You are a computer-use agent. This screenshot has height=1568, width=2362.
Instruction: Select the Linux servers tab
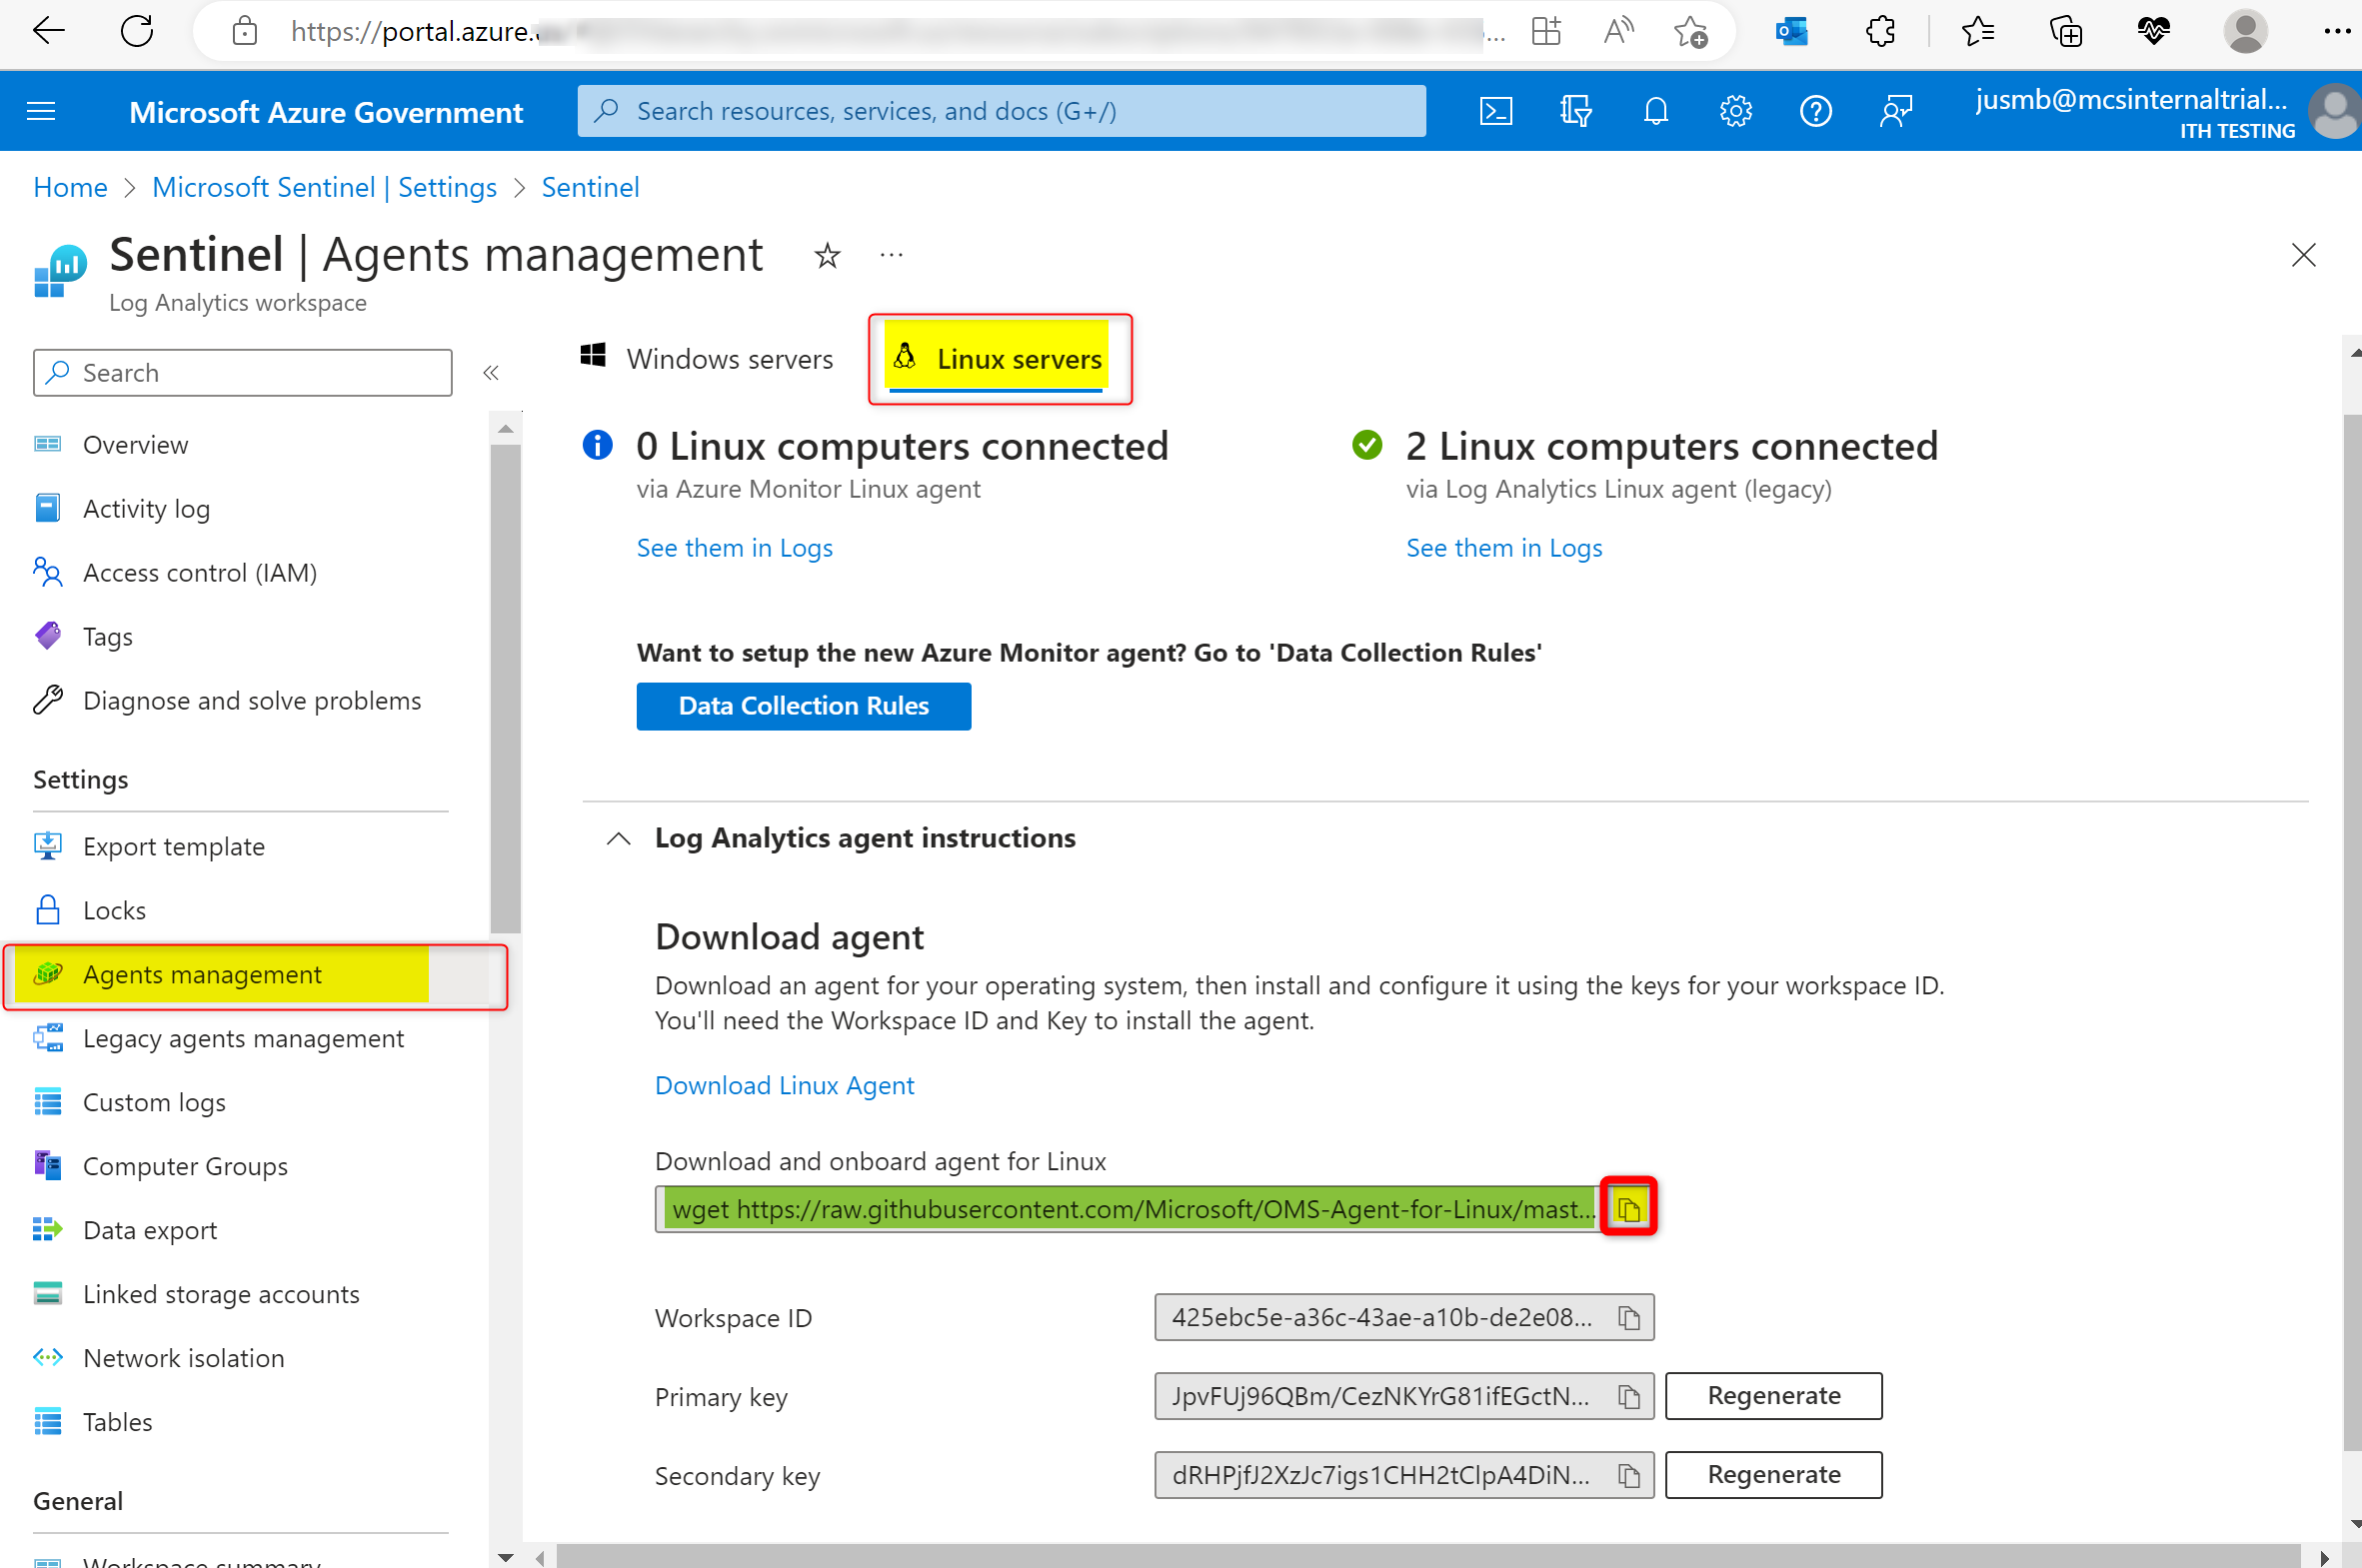pos(1000,358)
